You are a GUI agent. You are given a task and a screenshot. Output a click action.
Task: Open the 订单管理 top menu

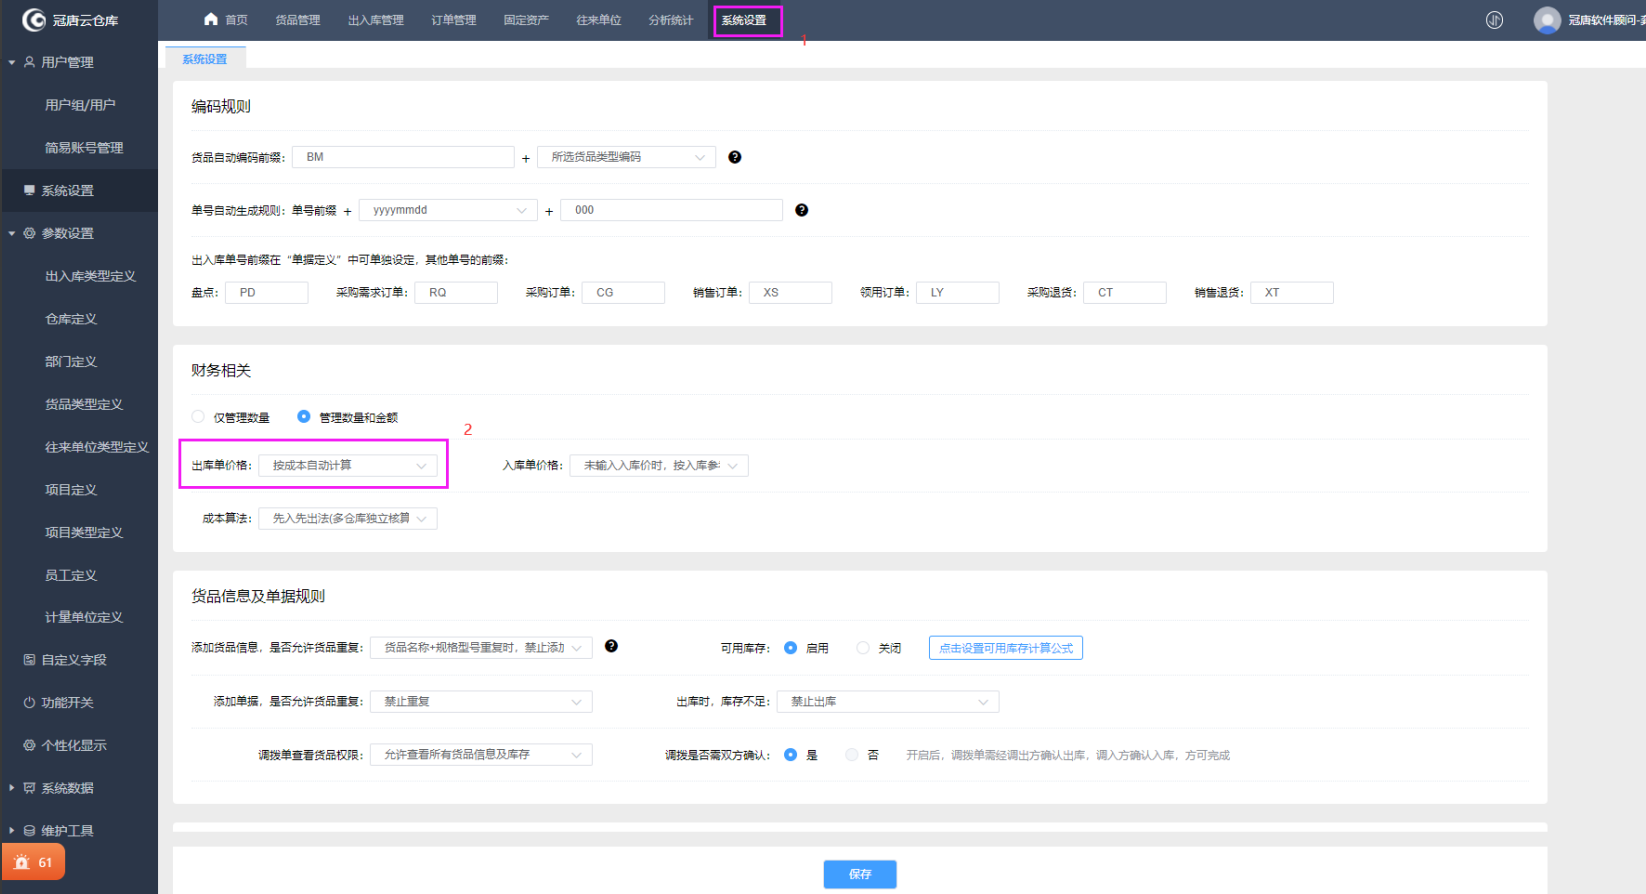[x=454, y=20]
